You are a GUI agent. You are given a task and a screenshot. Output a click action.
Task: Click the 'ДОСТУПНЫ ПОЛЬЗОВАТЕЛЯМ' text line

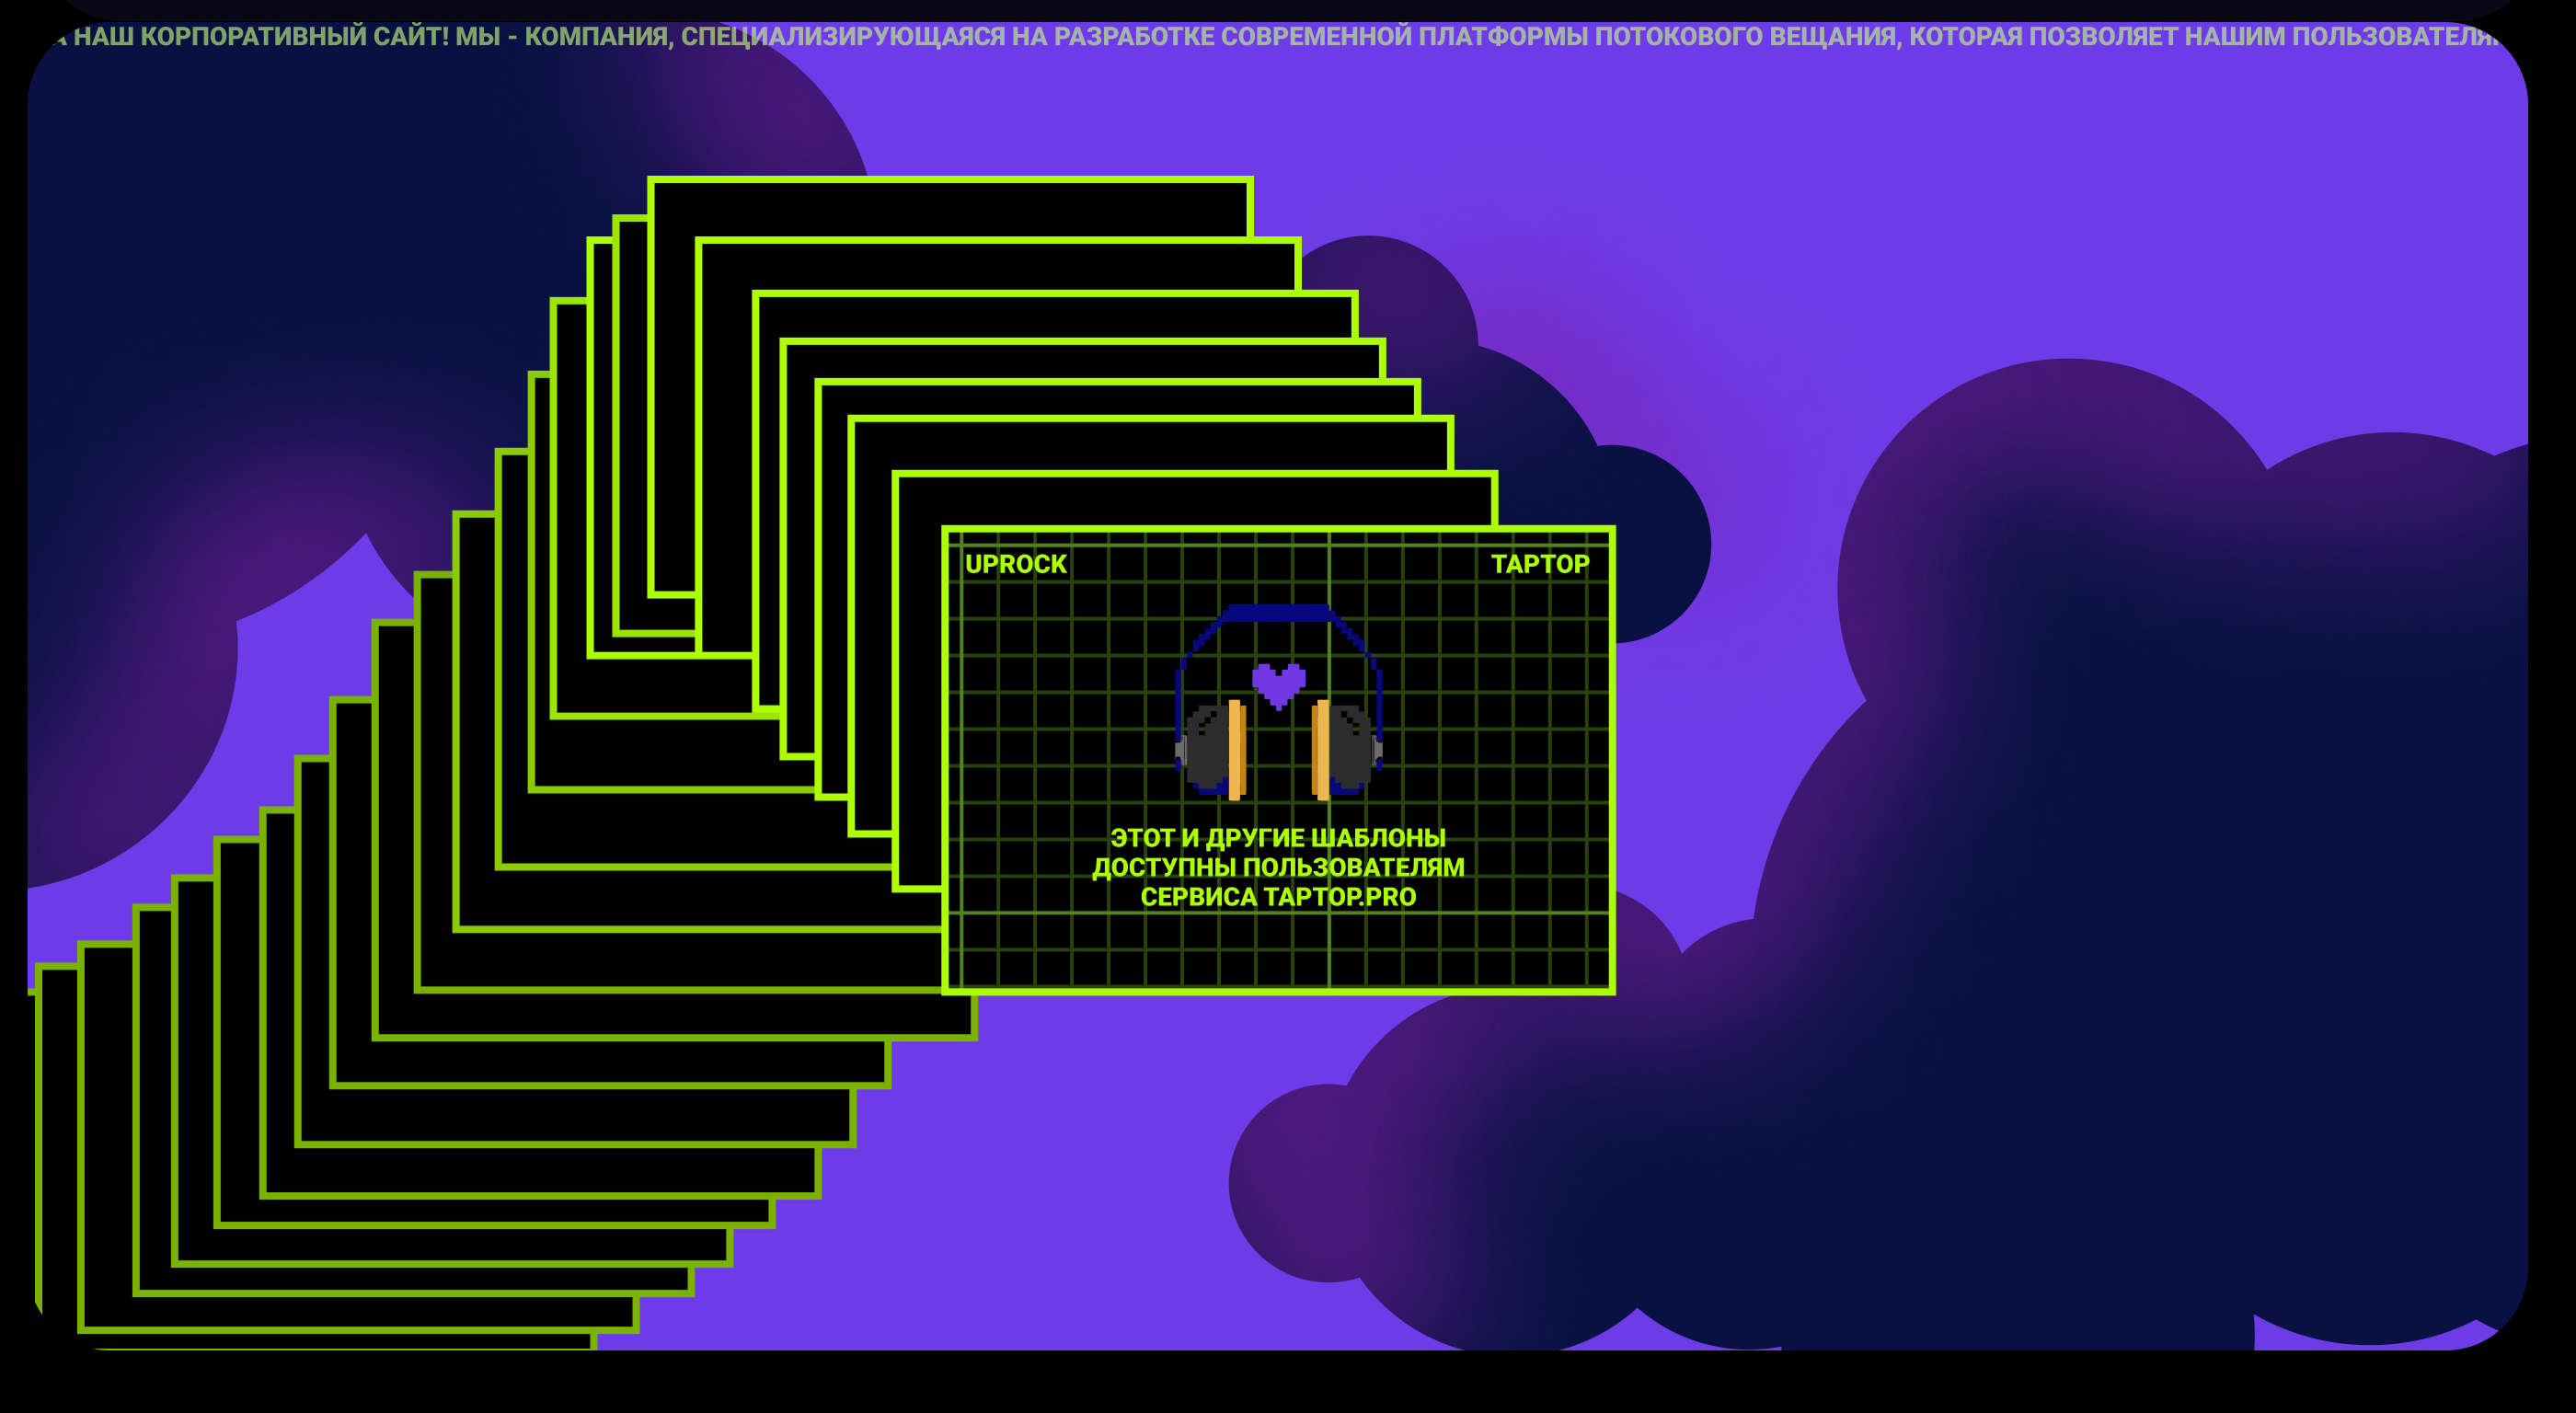tap(1278, 867)
